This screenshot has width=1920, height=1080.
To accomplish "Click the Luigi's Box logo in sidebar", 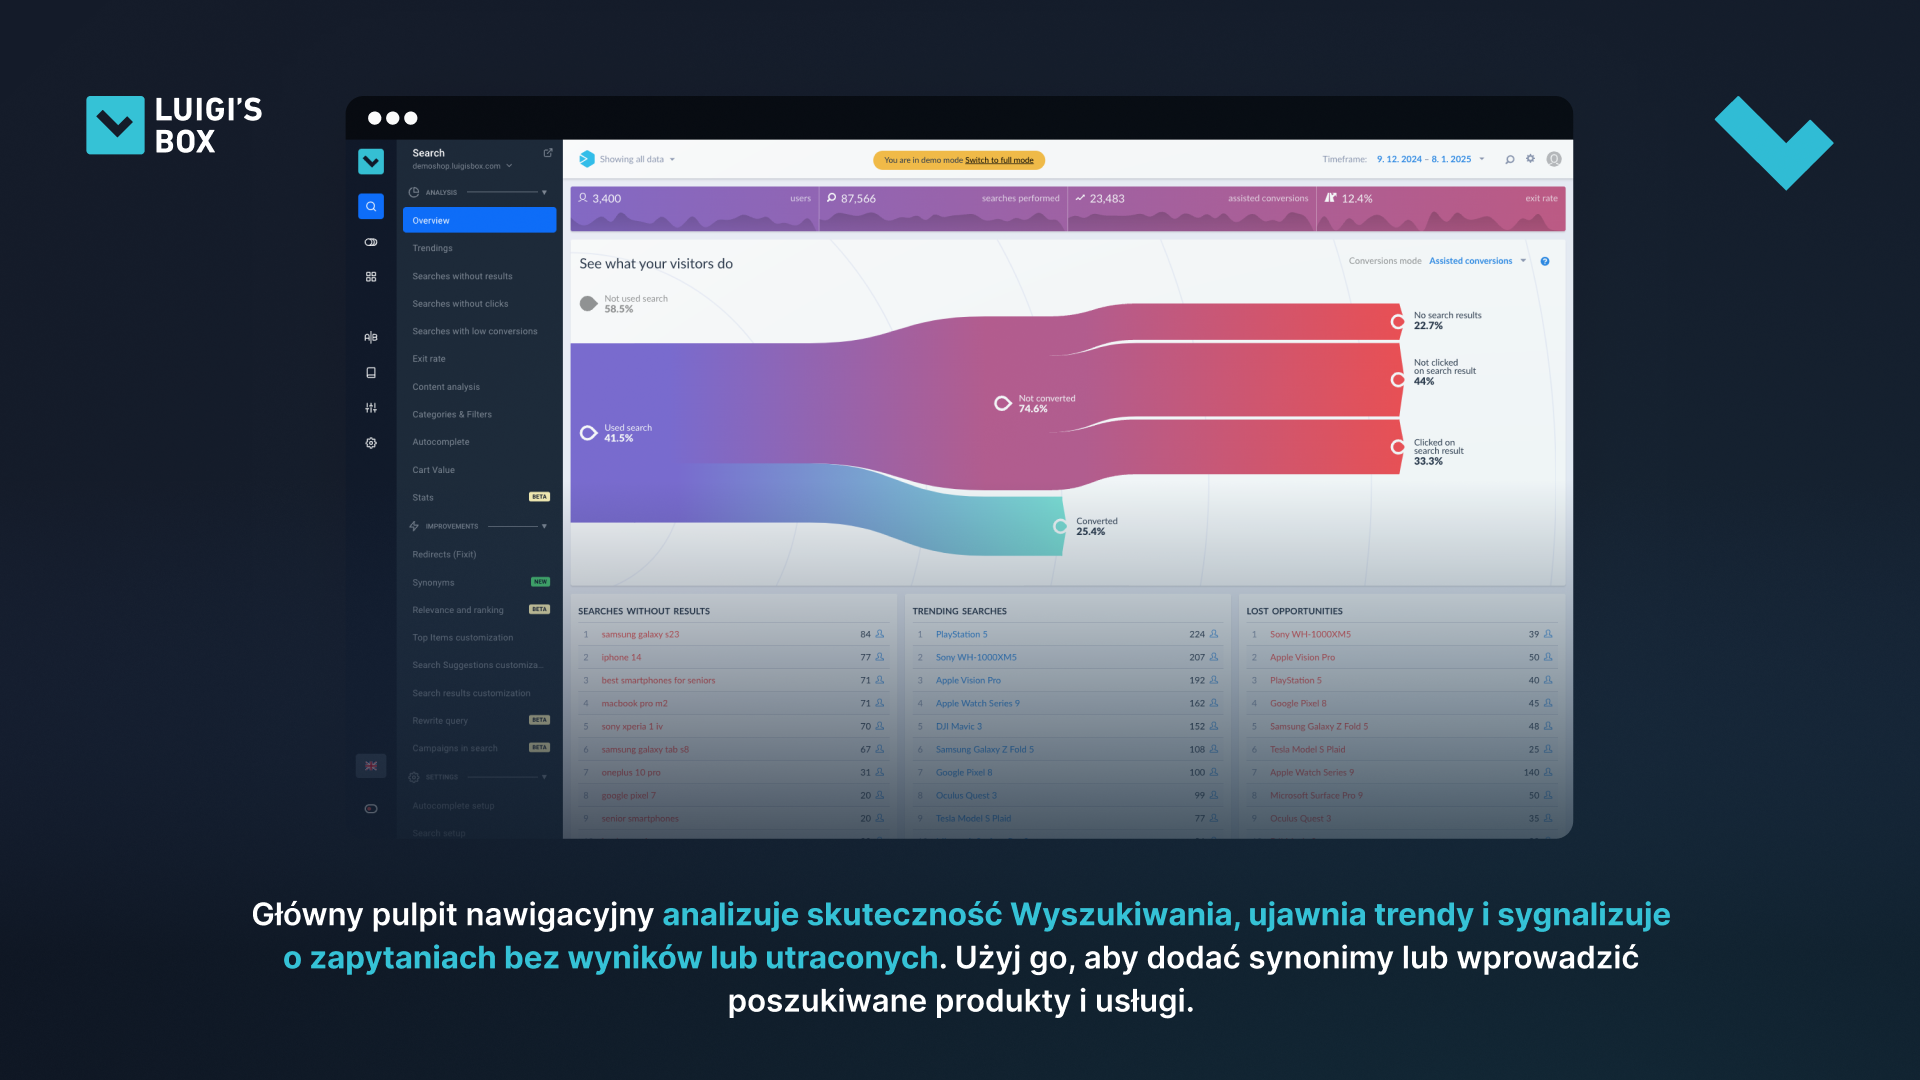I will [x=371, y=161].
